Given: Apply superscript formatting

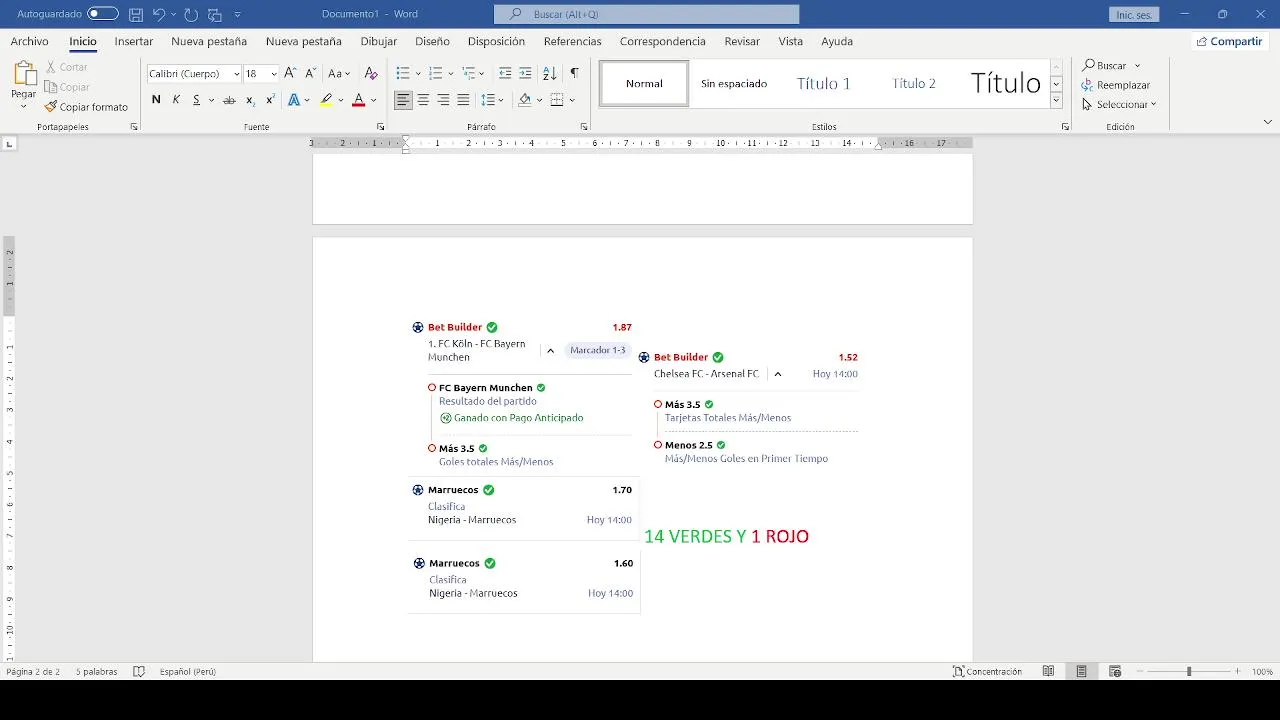Looking at the screenshot, I should pyautogui.click(x=270, y=100).
